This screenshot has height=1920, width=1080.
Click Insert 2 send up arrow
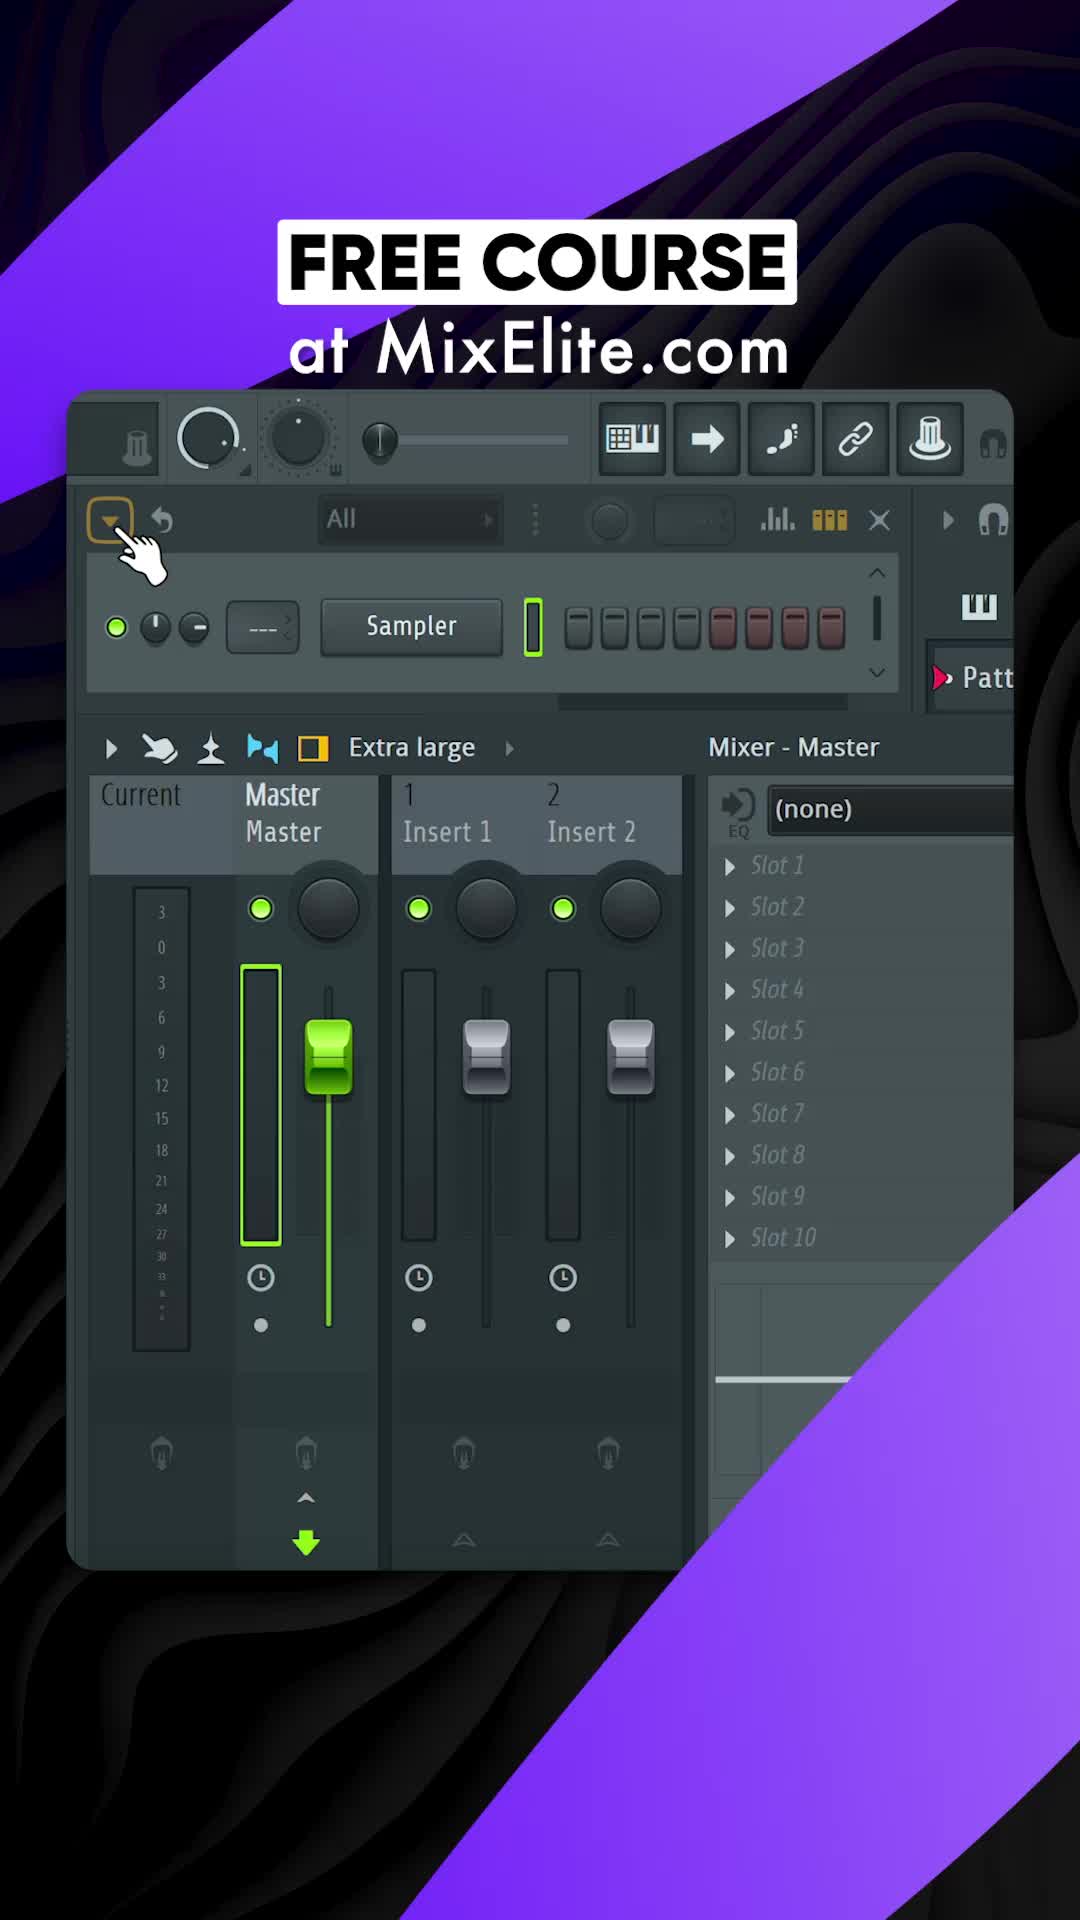(x=608, y=1540)
